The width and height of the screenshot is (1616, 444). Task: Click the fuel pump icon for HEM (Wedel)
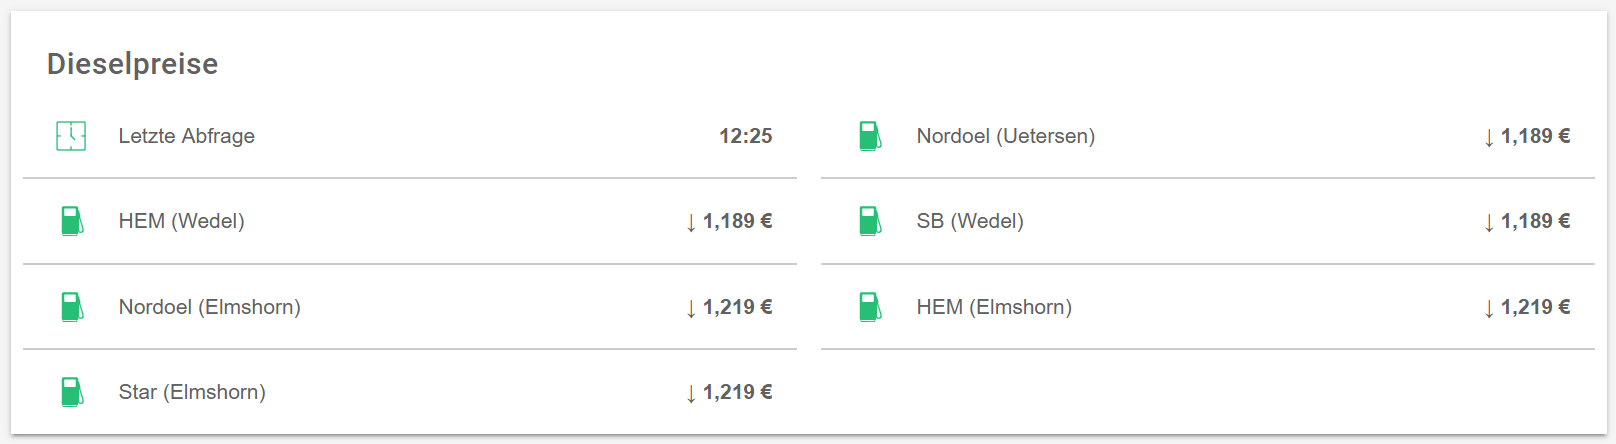[x=71, y=221]
